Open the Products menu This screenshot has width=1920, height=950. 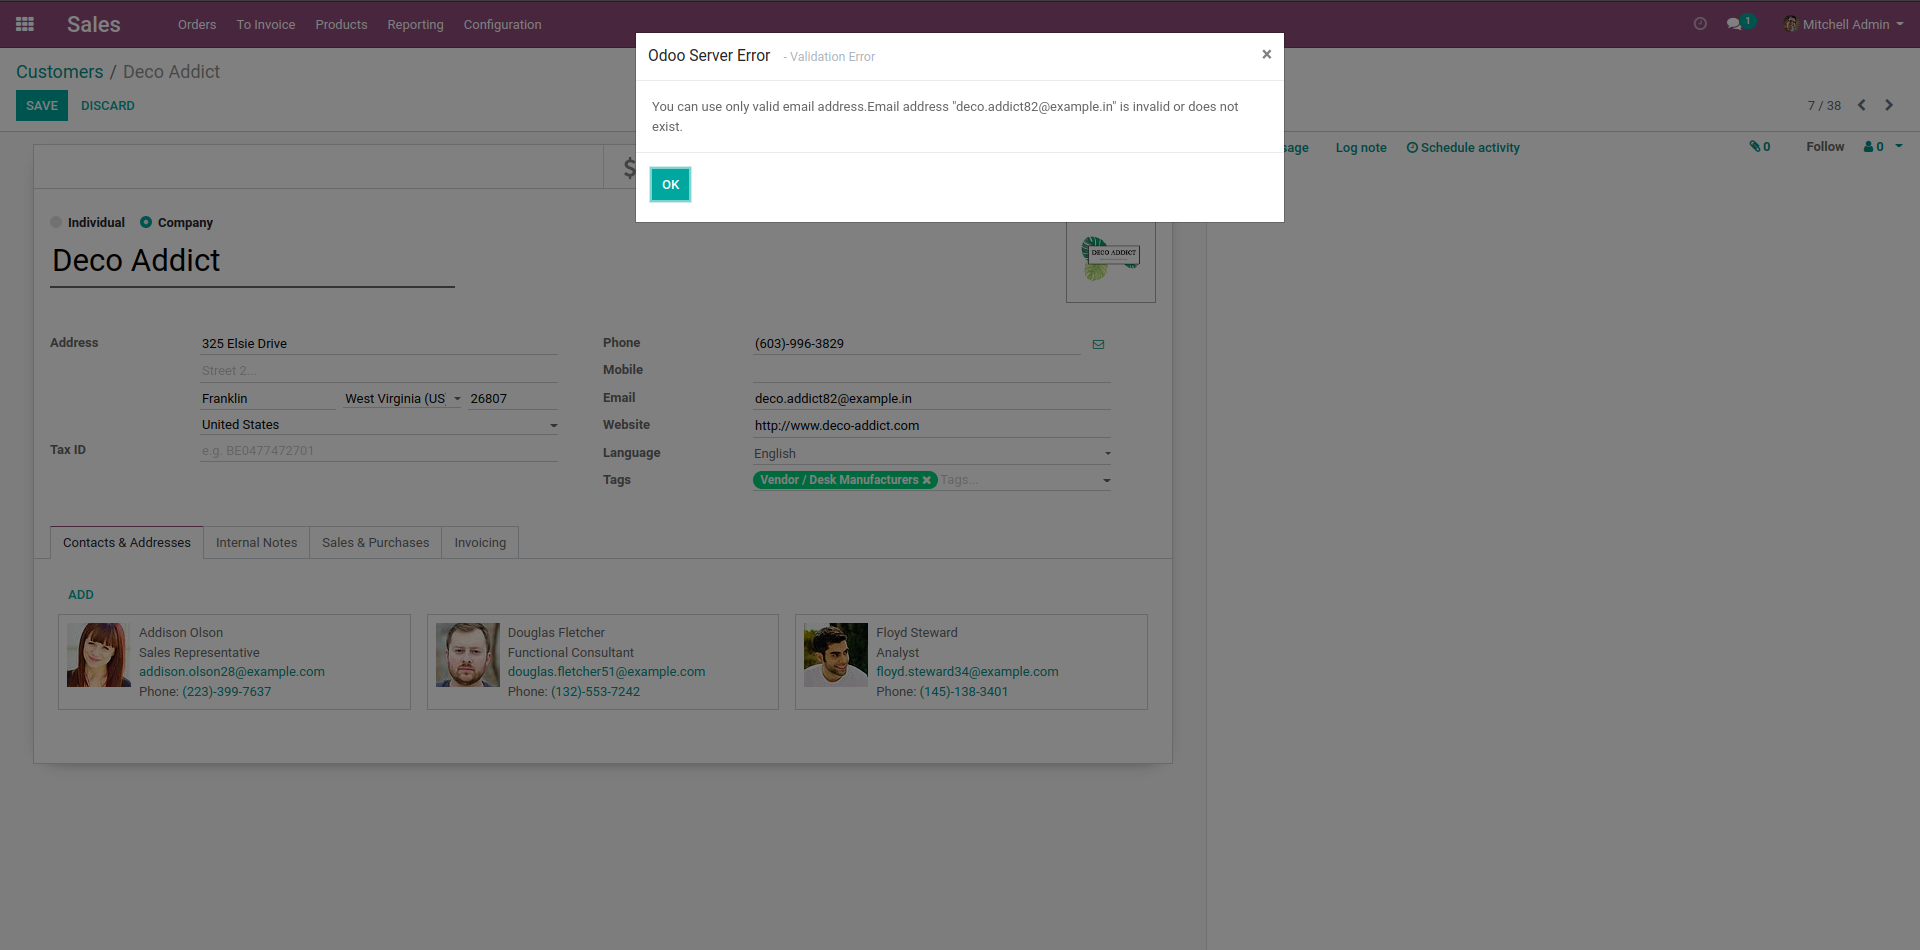(341, 24)
